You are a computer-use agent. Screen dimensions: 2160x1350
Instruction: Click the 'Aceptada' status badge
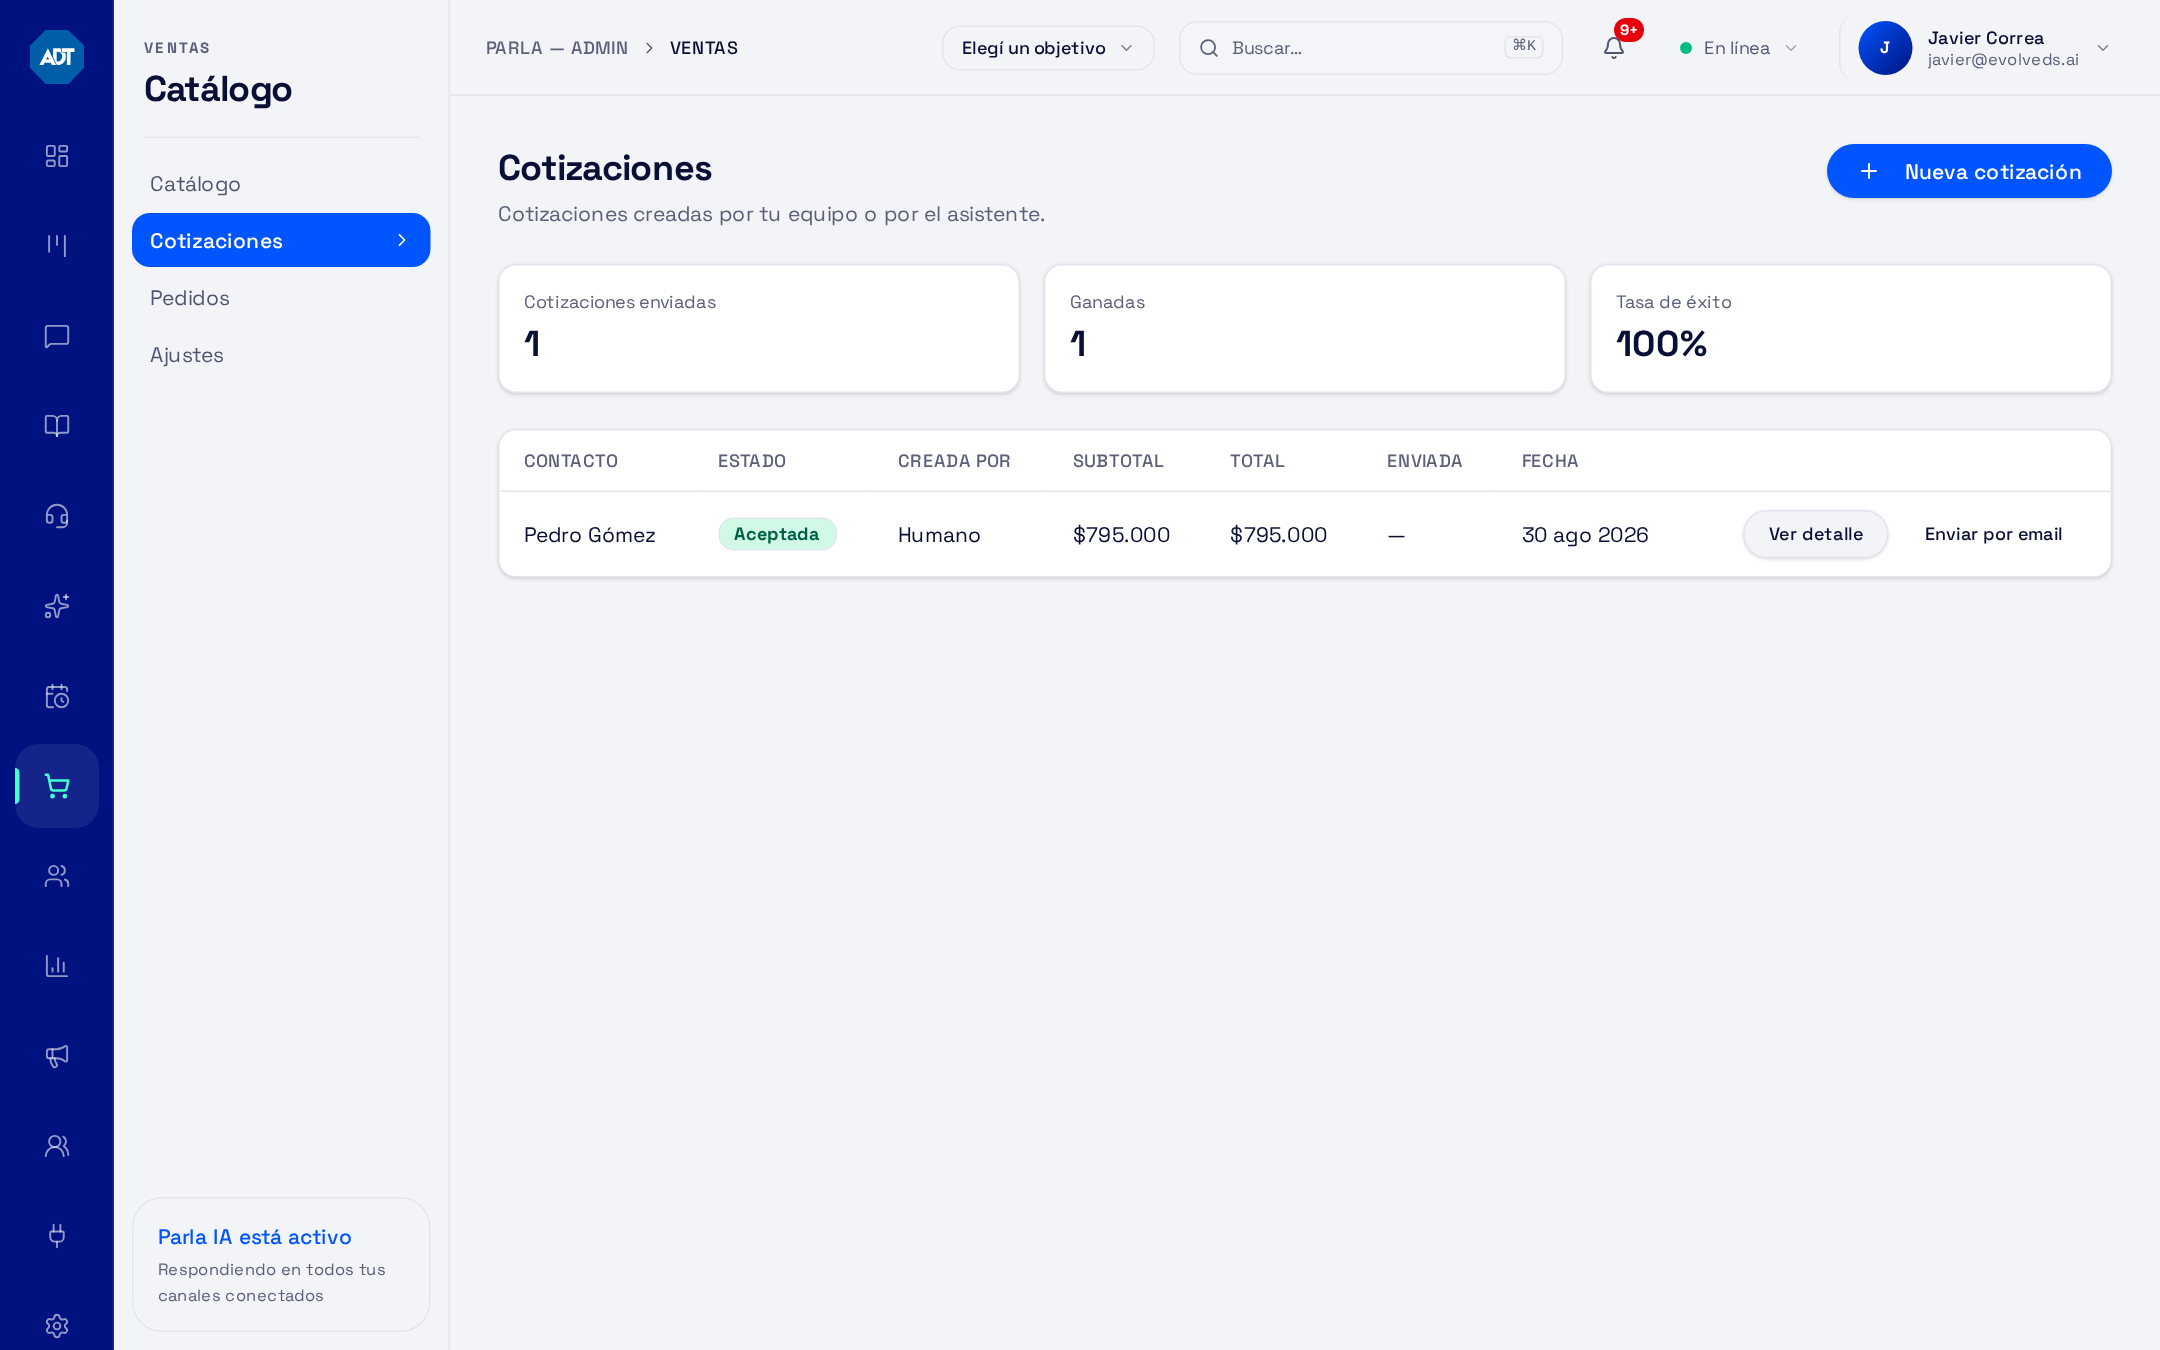[x=777, y=534]
